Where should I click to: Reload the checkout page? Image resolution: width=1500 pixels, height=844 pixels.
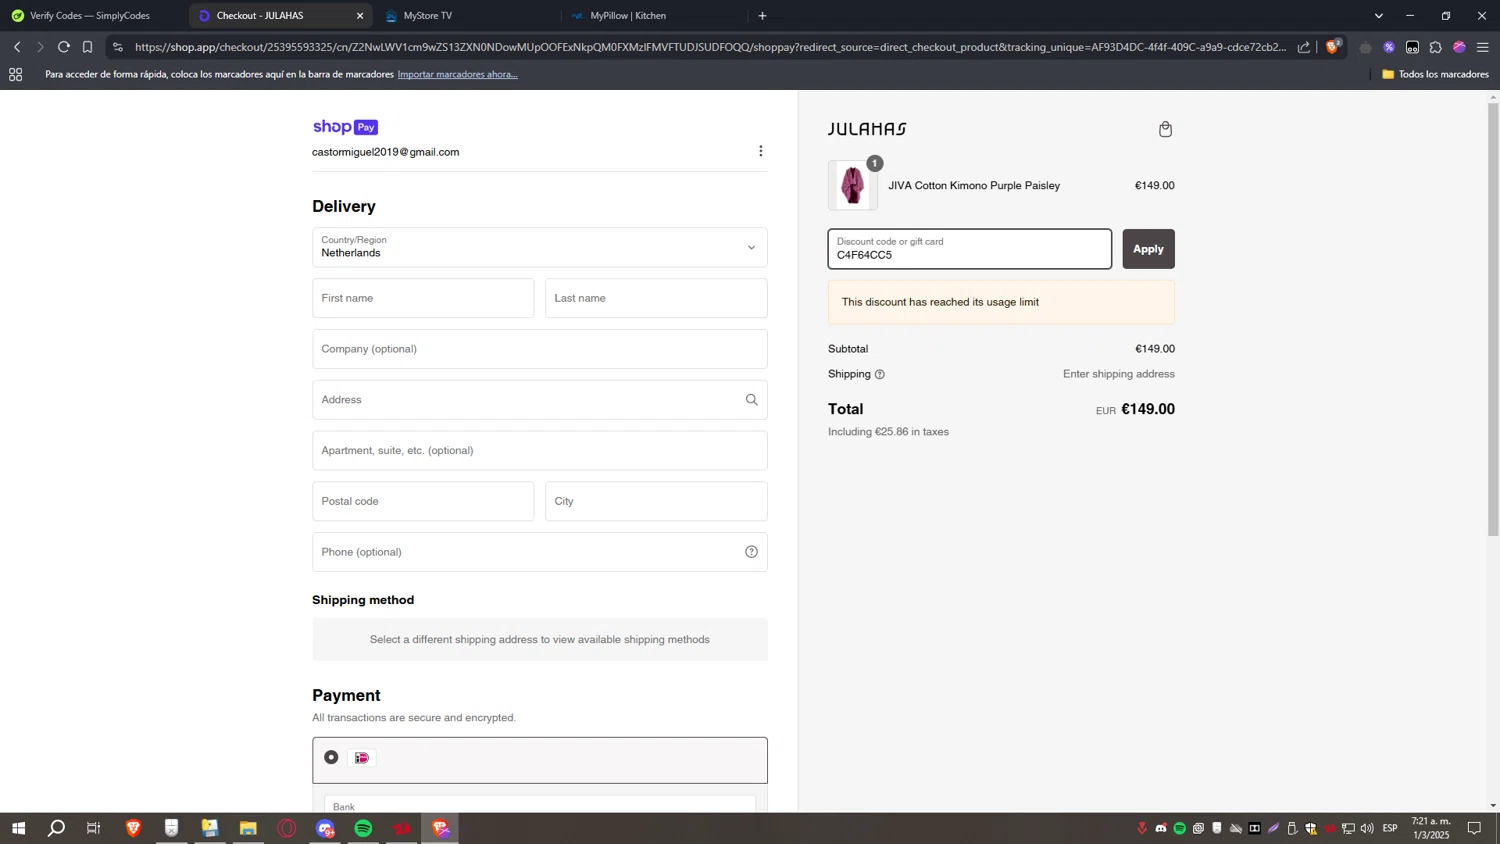64,47
